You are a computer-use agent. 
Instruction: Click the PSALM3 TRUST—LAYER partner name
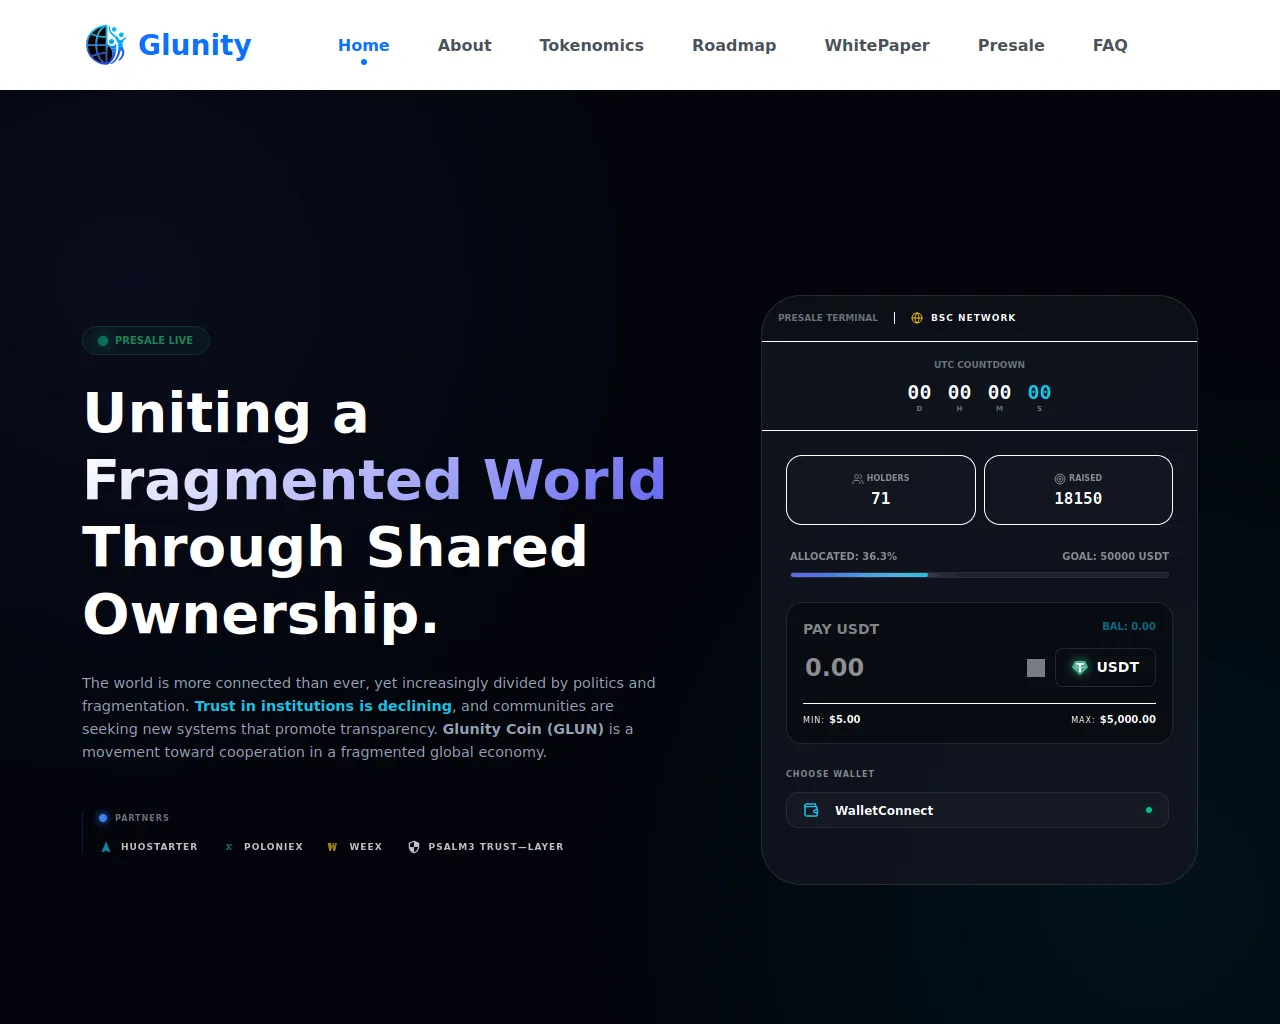point(496,847)
